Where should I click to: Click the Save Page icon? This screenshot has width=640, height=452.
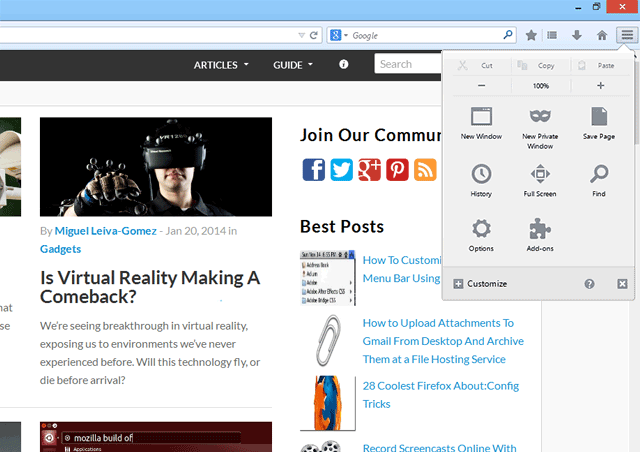pos(599,120)
